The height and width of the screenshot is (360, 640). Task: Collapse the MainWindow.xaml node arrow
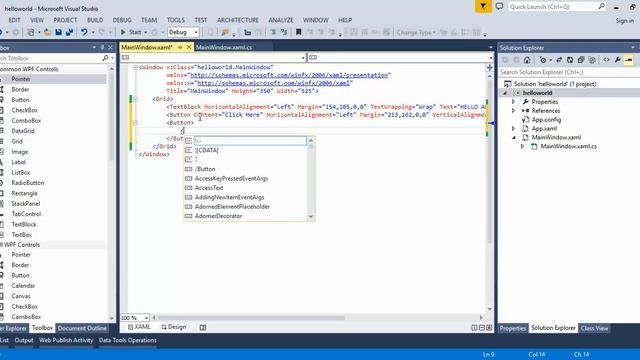tap(514, 138)
